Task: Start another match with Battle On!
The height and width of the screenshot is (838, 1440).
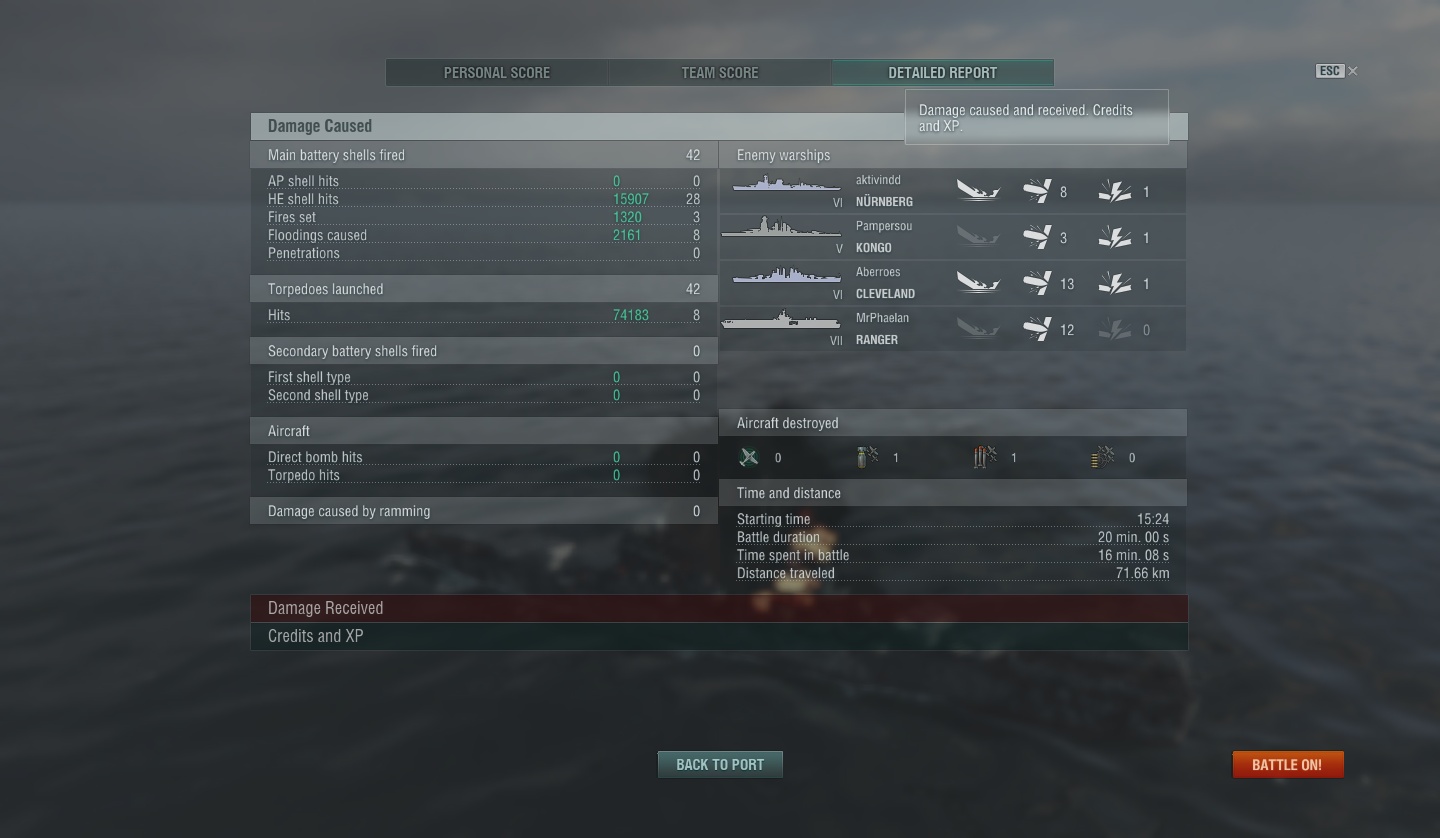Action: [x=1287, y=764]
